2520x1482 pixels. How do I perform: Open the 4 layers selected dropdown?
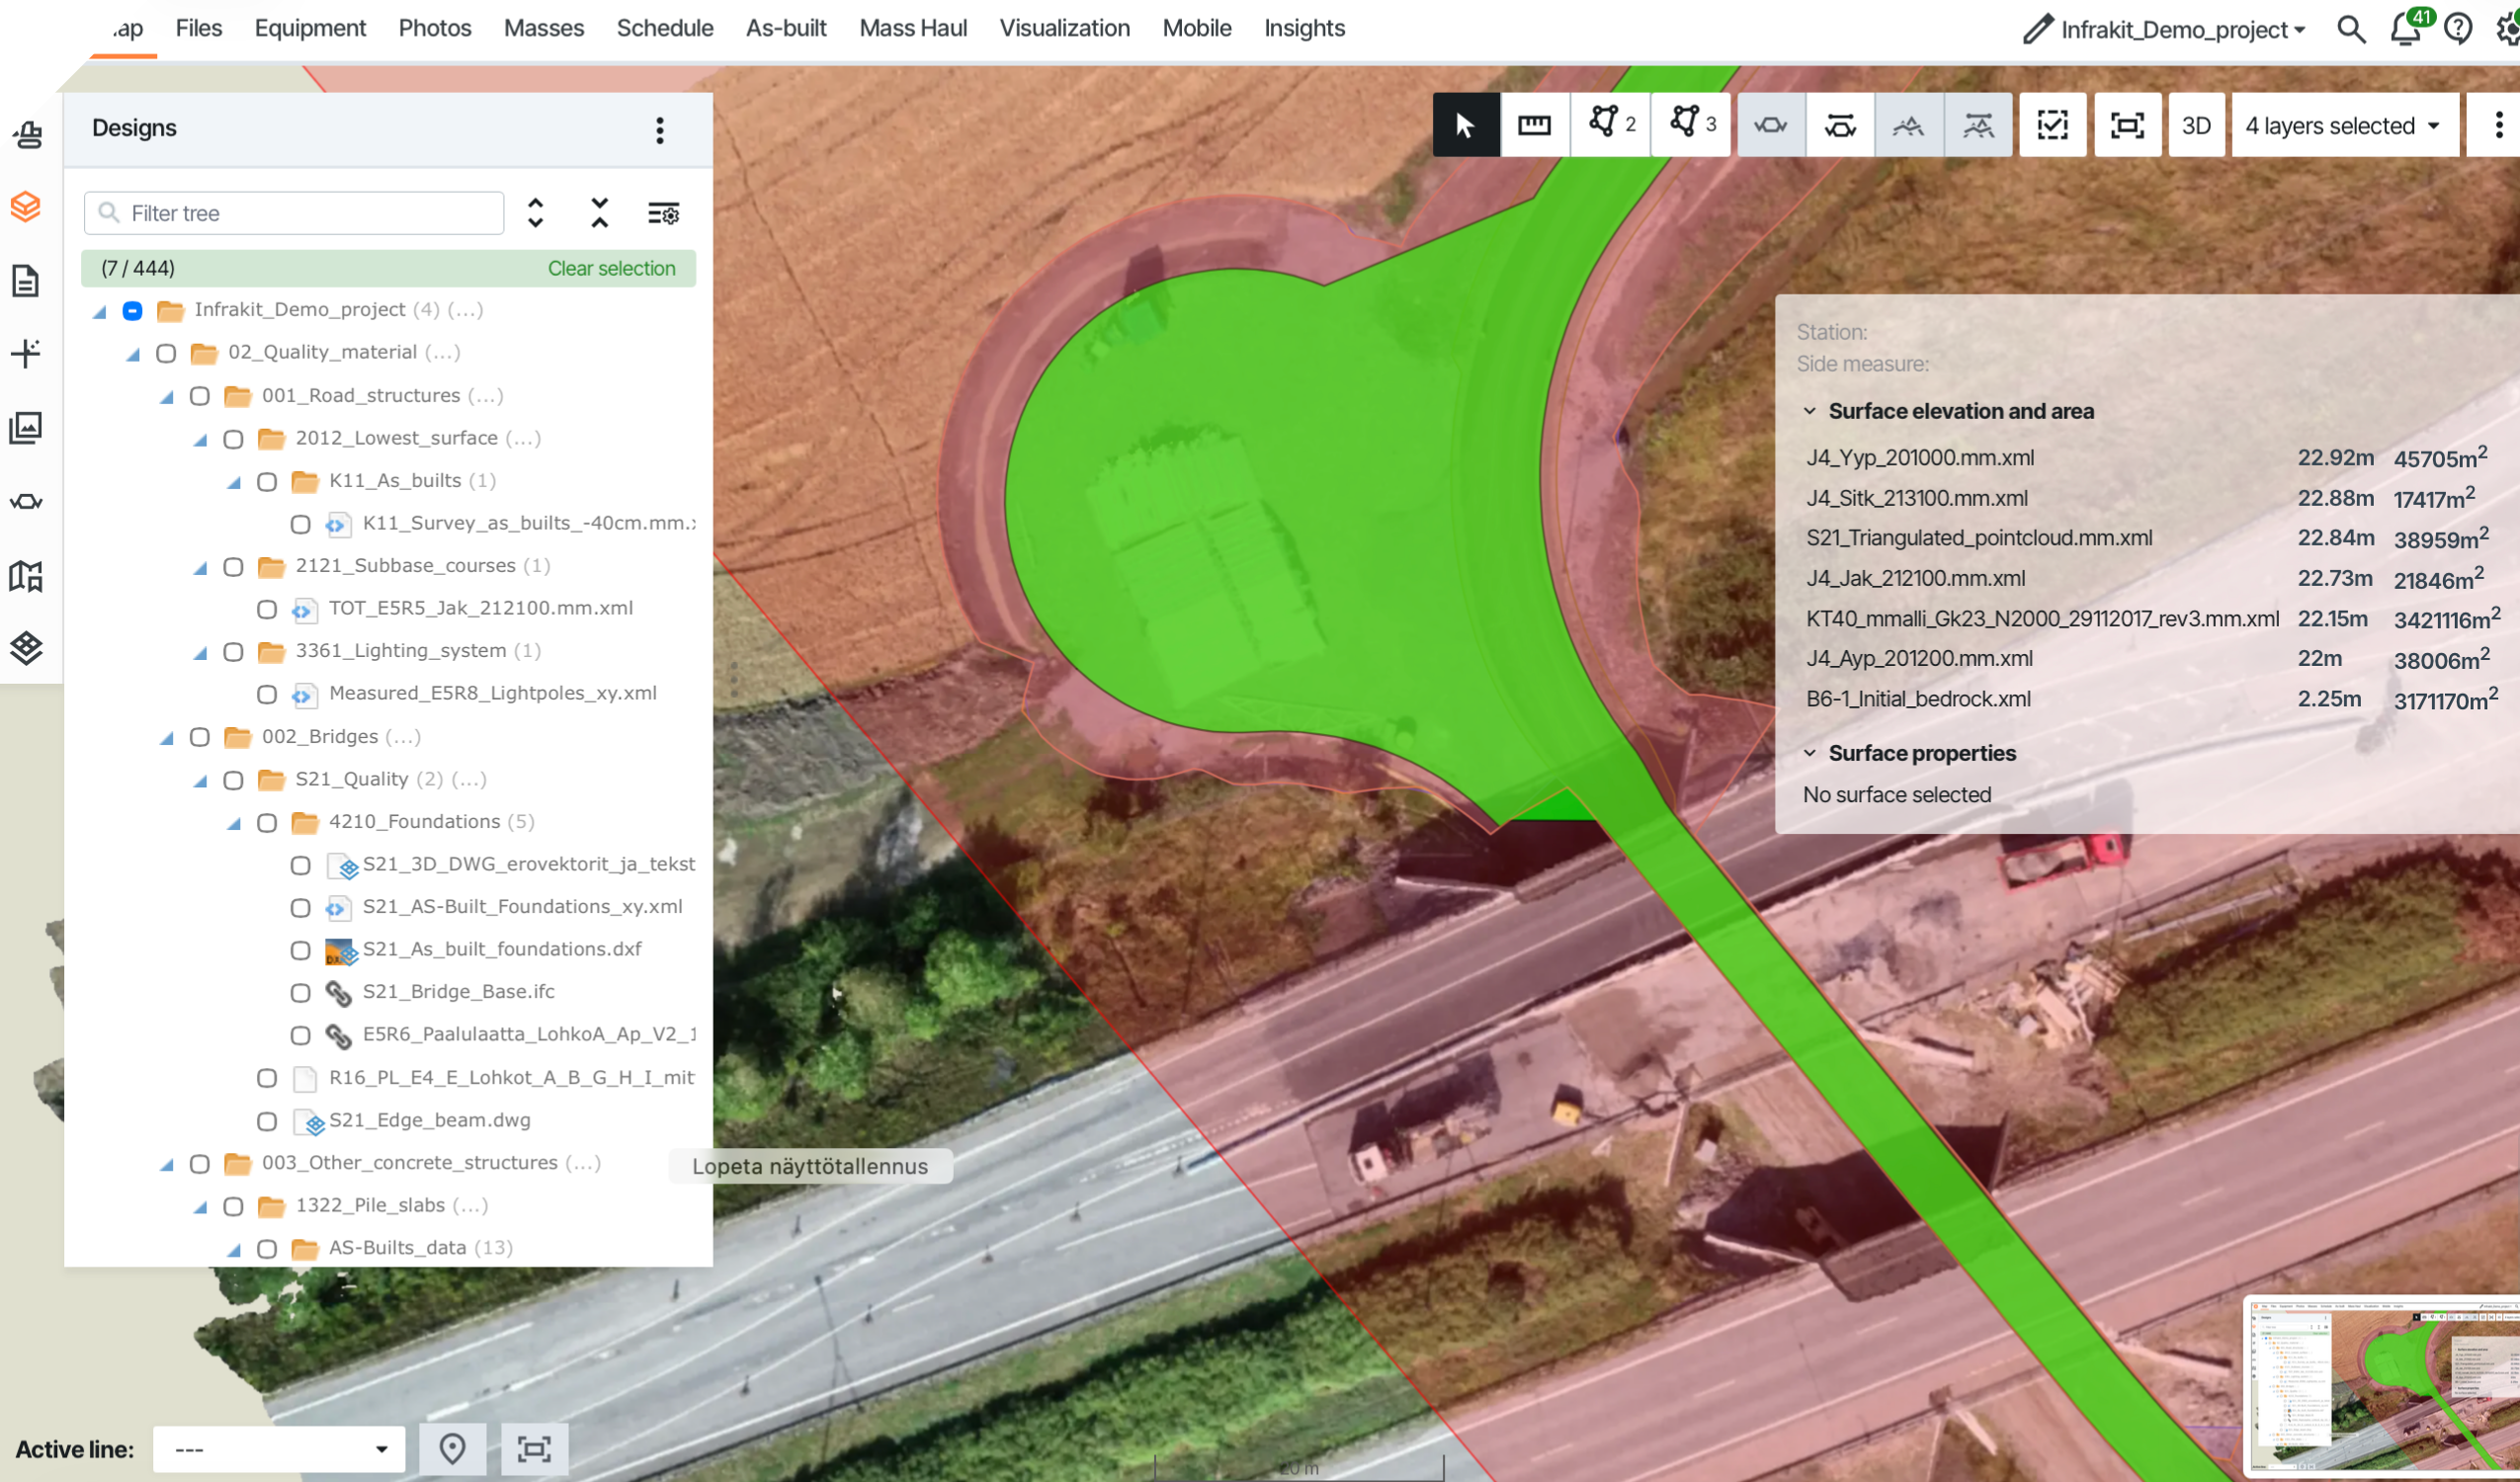[2343, 126]
